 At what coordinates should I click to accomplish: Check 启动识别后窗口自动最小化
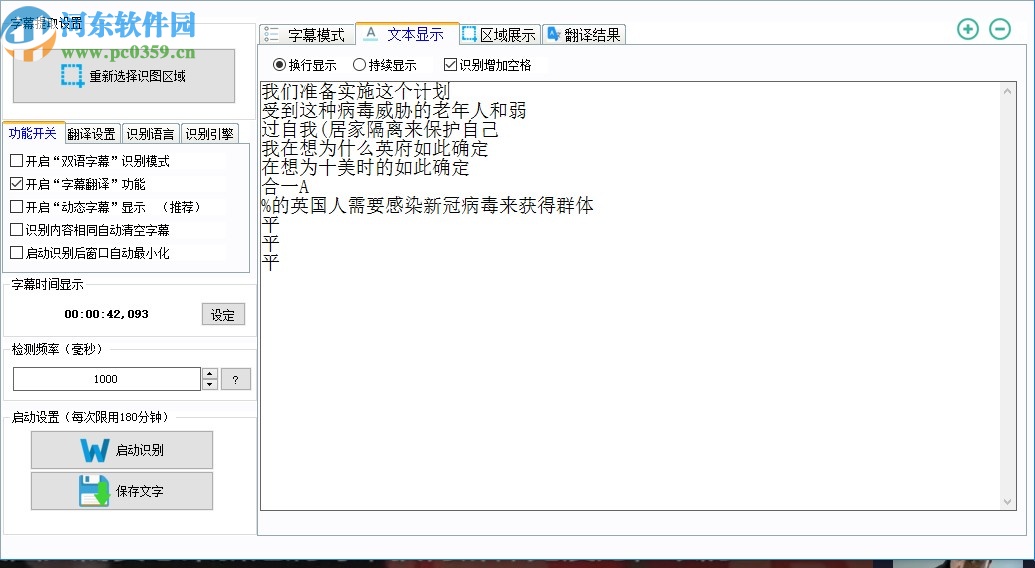pyautogui.click(x=17, y=253)
